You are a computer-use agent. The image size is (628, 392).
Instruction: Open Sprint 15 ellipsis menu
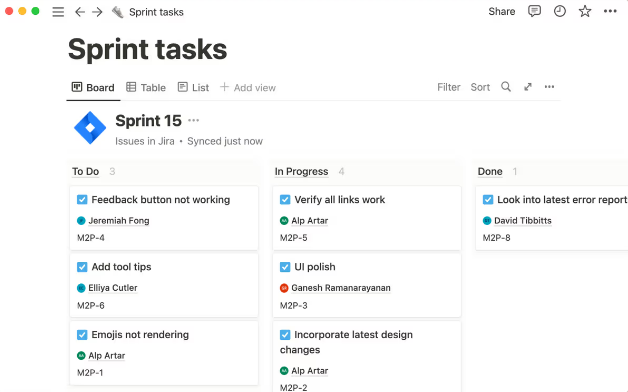193,121
